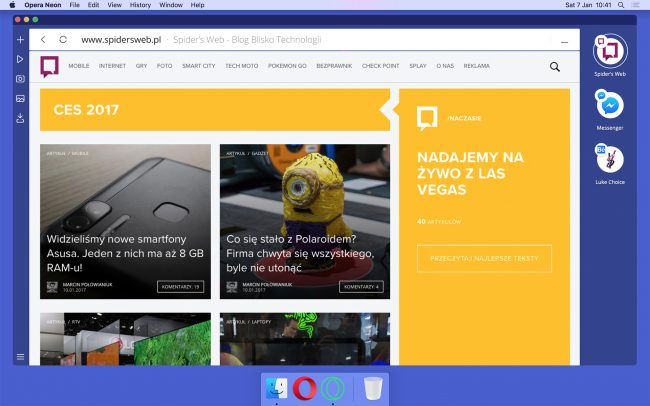
Task: Click the NADAJEMY NA ŻYWO Z LAS VEGAS heading
Action: [x=471, y=173]
